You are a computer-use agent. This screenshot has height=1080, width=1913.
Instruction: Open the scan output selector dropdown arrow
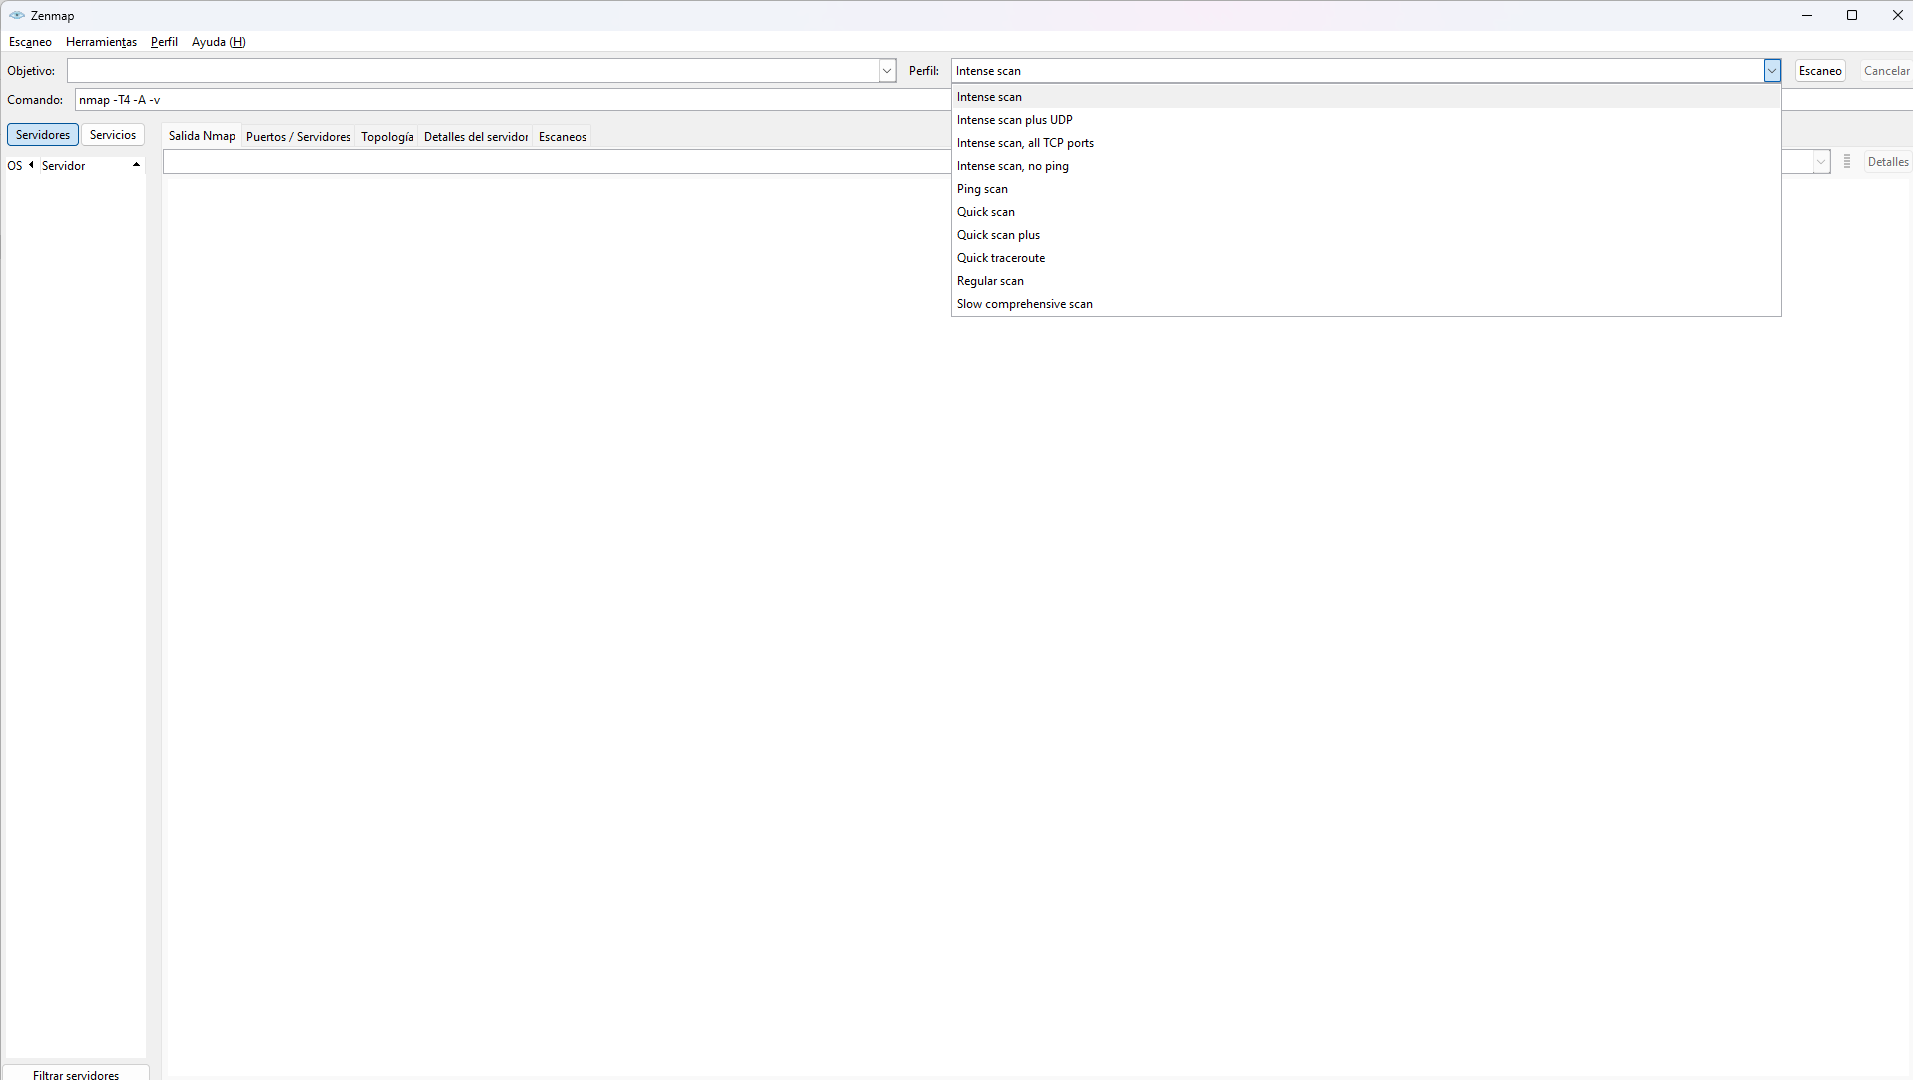tap(1821, 162)
